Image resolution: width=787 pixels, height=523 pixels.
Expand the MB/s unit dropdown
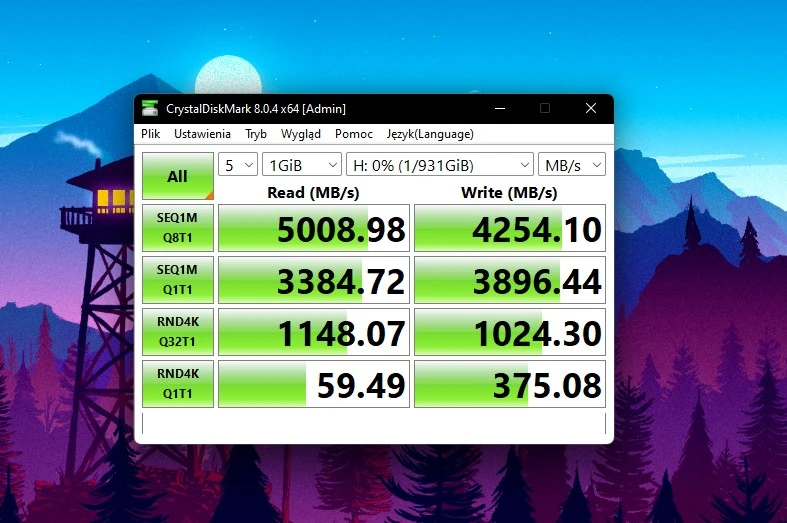pos(572,165)
